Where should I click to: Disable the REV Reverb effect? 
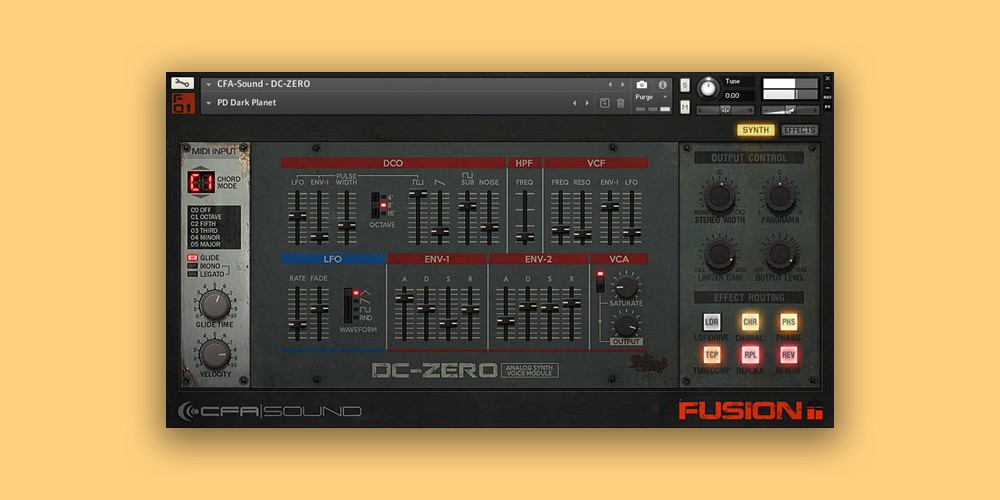point(788,355)
